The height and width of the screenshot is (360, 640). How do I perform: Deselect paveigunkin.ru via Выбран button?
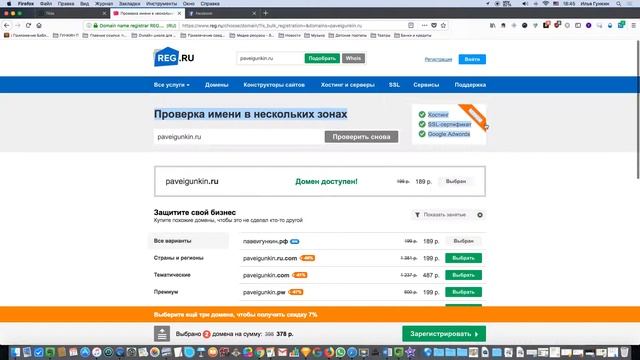456,181
